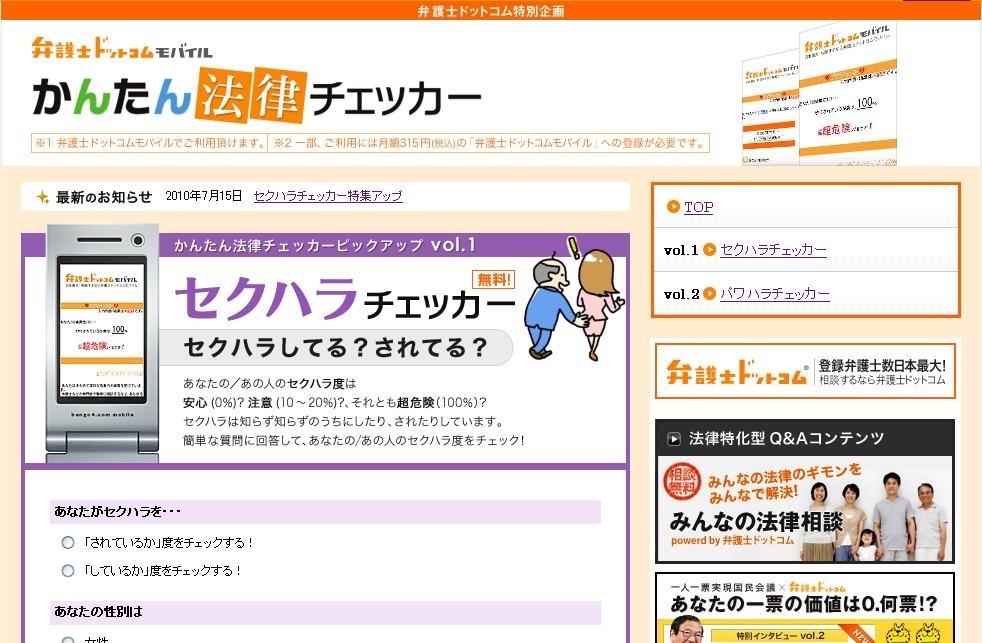Go to the TOP link in the sidebar
The height and width of the screenshot is (643, 982).
(x=698, y=207)
